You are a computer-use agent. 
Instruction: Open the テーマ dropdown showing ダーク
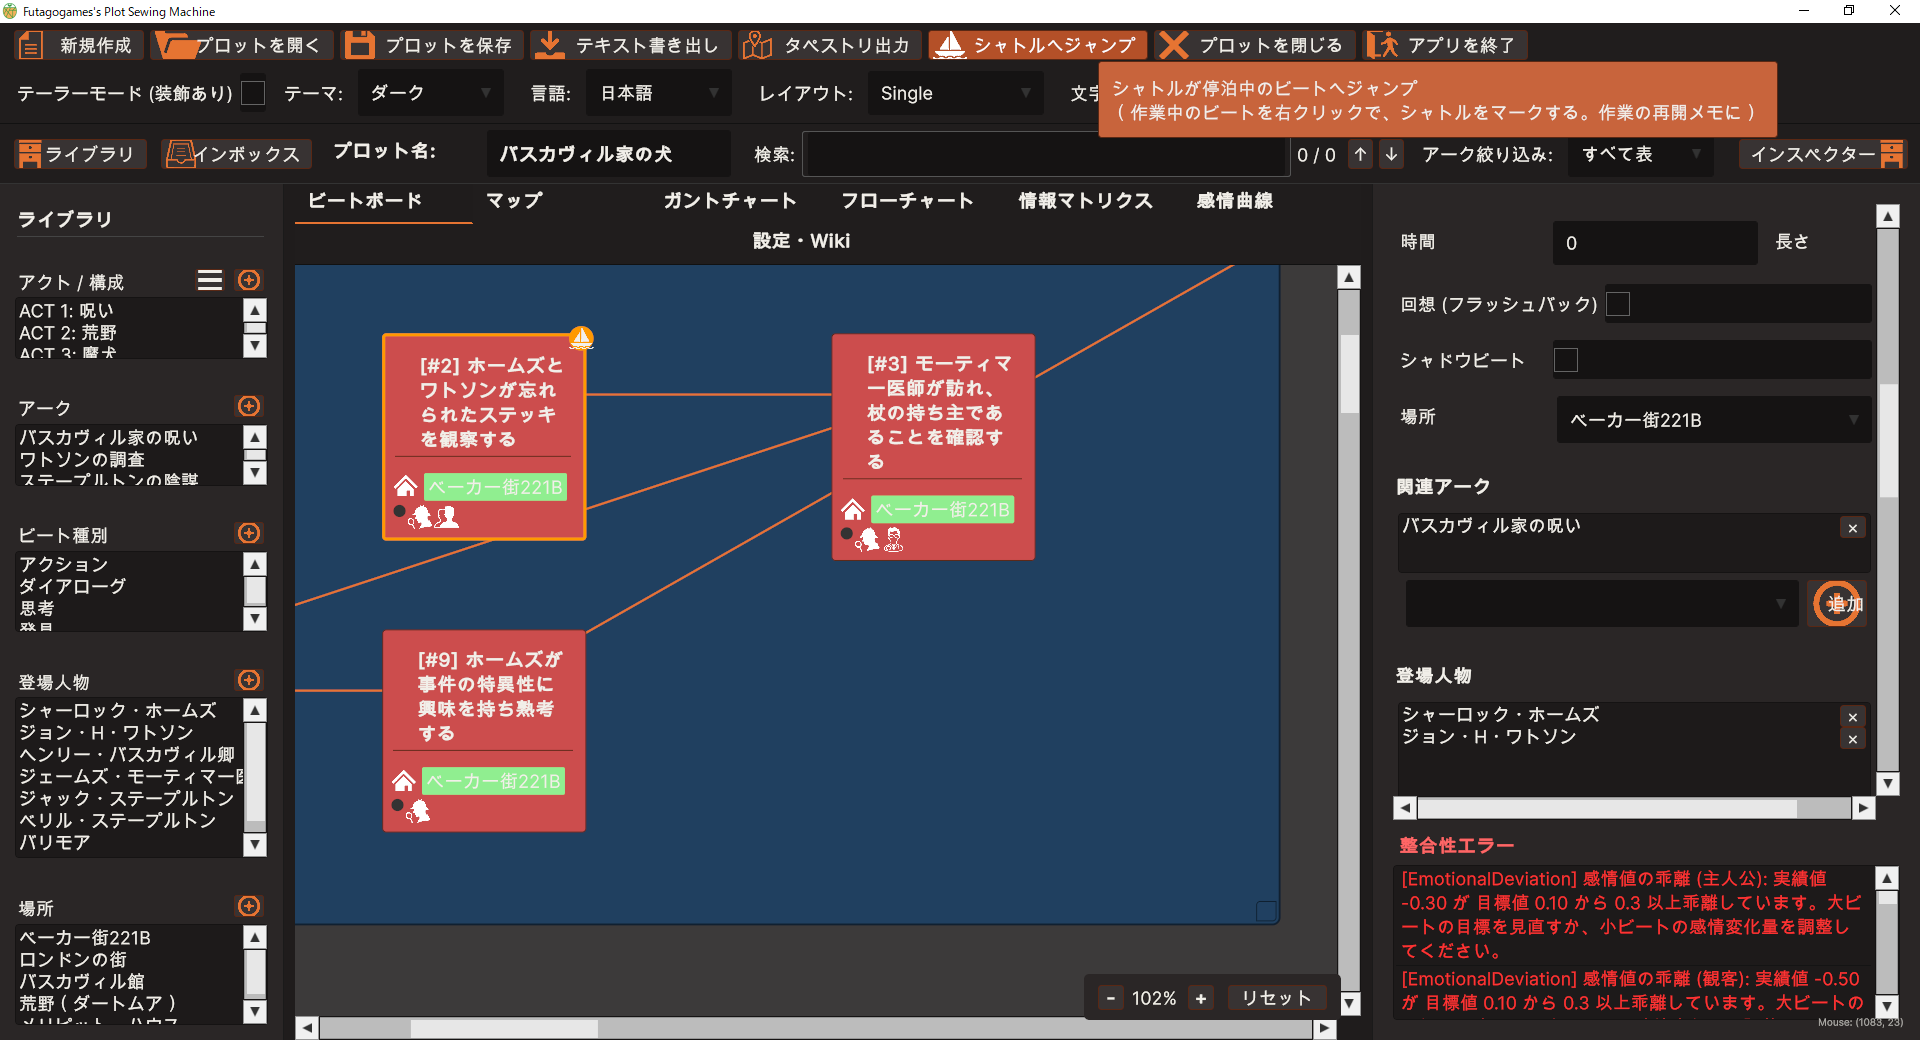[433, 93]
